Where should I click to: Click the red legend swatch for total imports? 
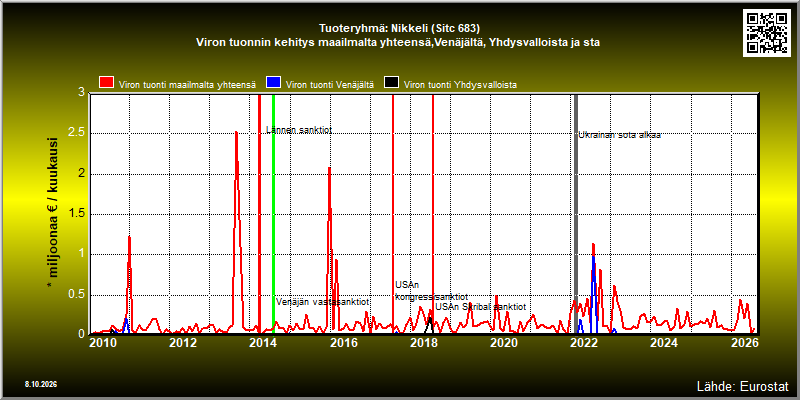pyautogui.click(x=106, y=83)
